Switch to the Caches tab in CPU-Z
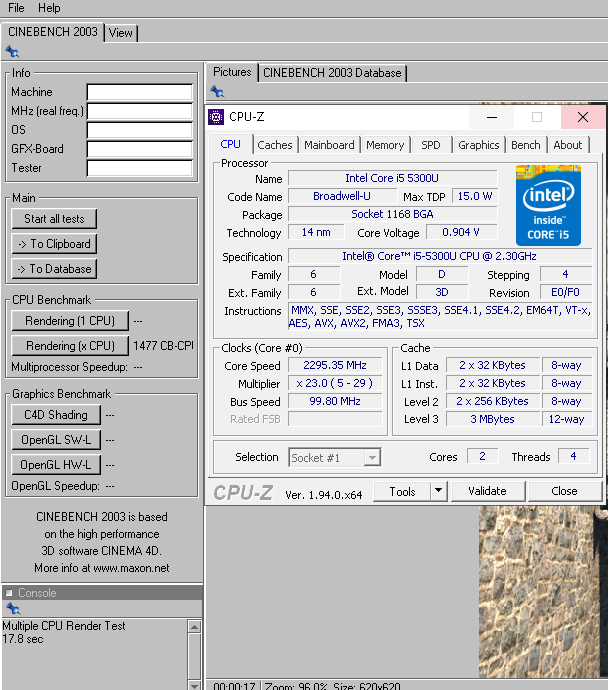This screenshot has height=690, width=608. (x=275, y=145)
